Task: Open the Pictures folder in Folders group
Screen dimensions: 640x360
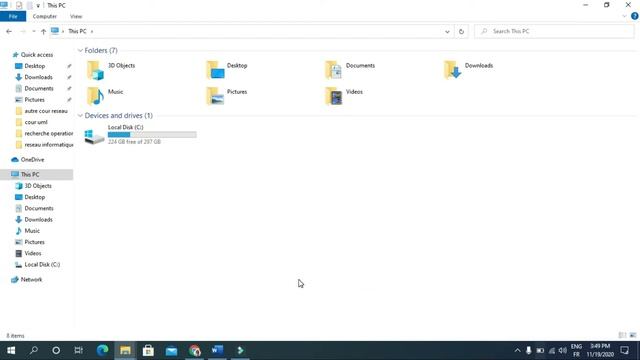Action: tap(215, 96)
